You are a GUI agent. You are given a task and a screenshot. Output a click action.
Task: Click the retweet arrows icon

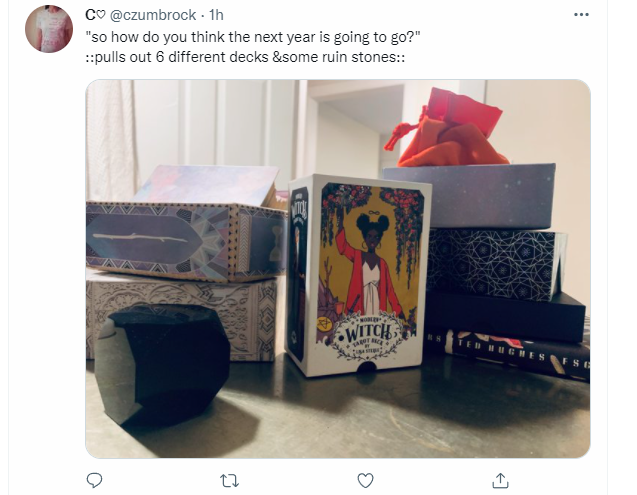tap(229, 481)
